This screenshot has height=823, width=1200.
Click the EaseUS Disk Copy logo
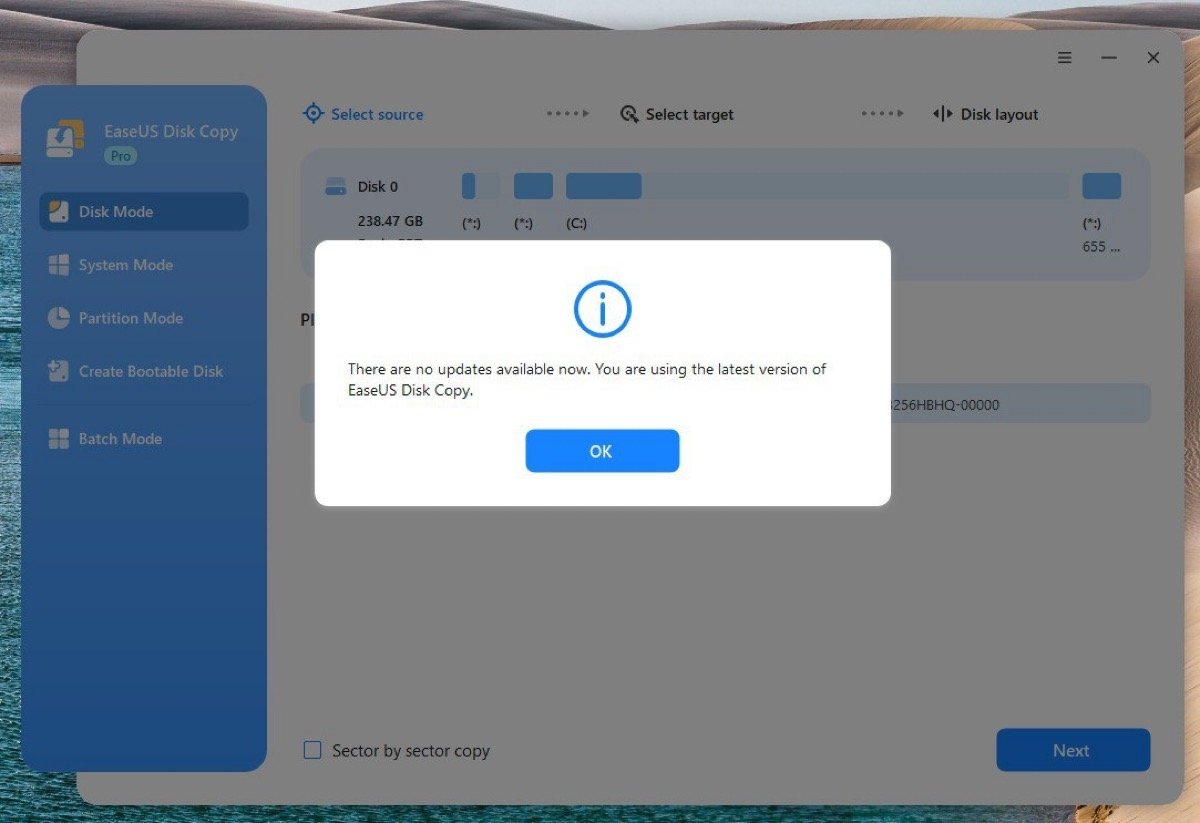[67, 140]
